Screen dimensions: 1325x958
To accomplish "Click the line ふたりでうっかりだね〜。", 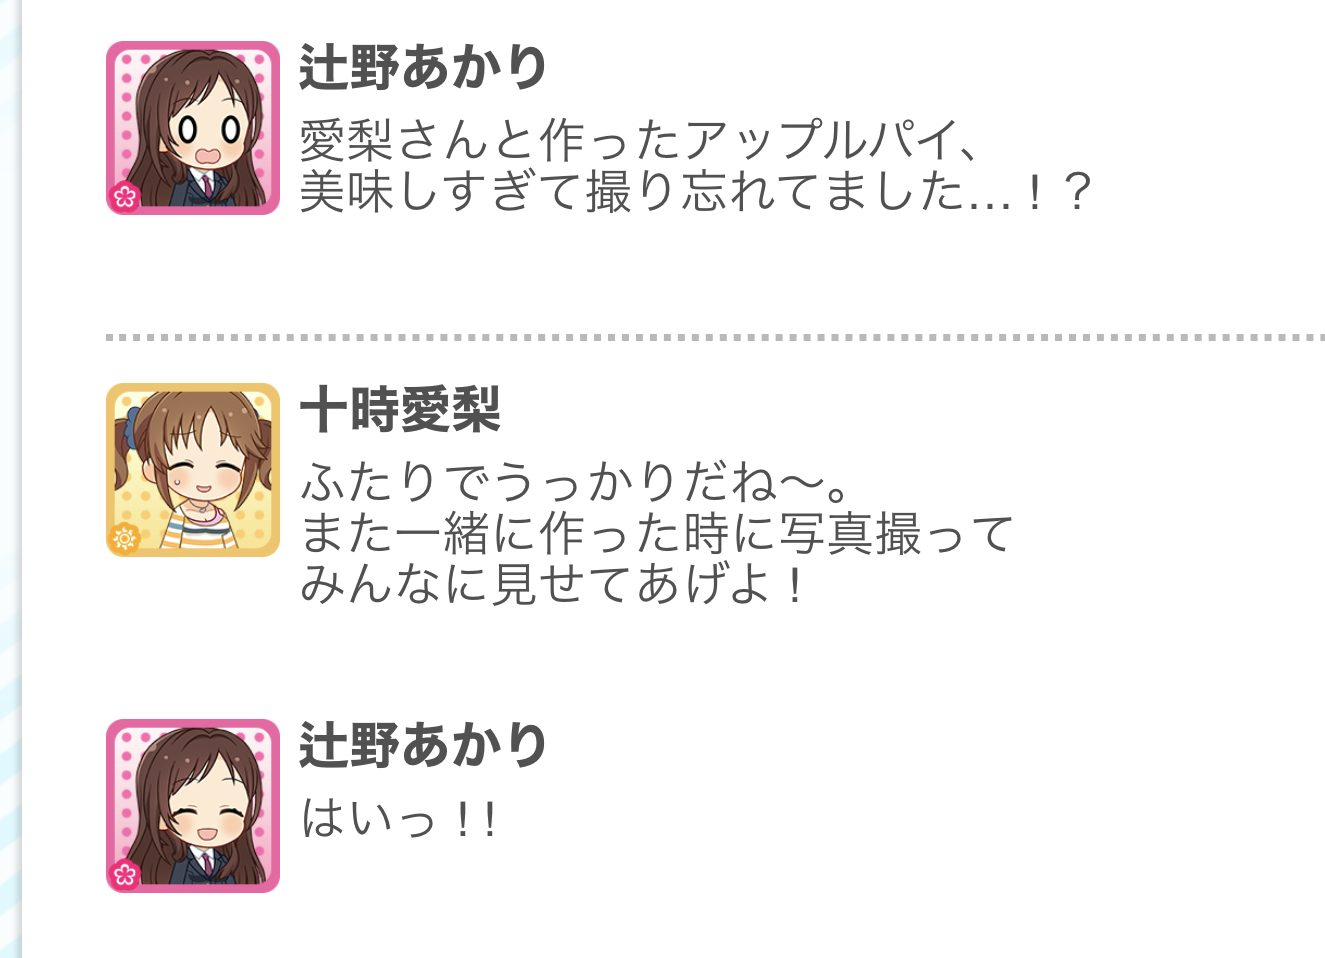I will point(577,483).
